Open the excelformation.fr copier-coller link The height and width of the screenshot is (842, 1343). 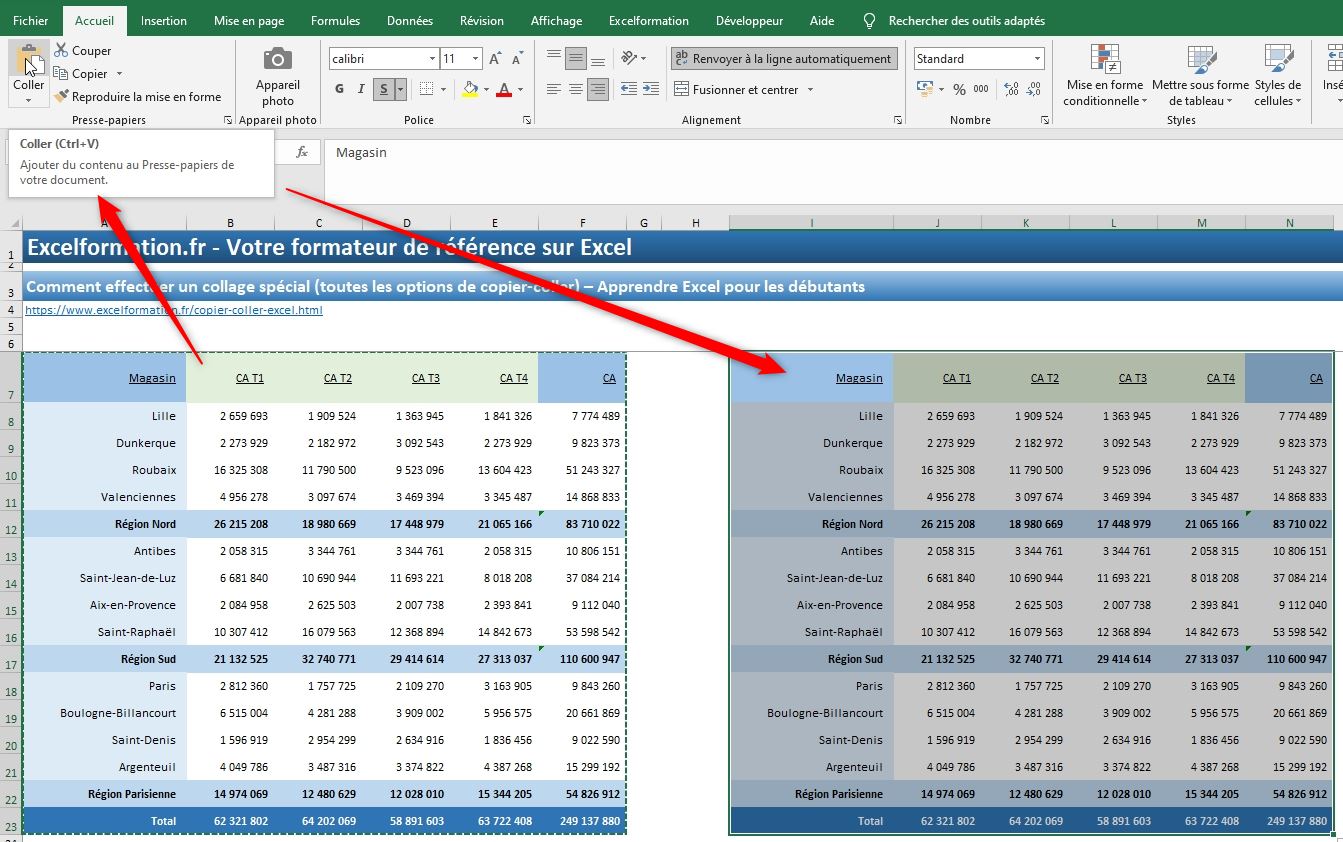[174, 310]
